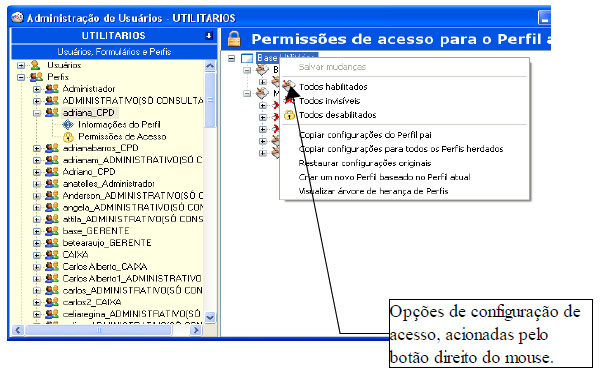
Task: Click the carlos2_CAIXA profile icon
Action: pos(52,302)
